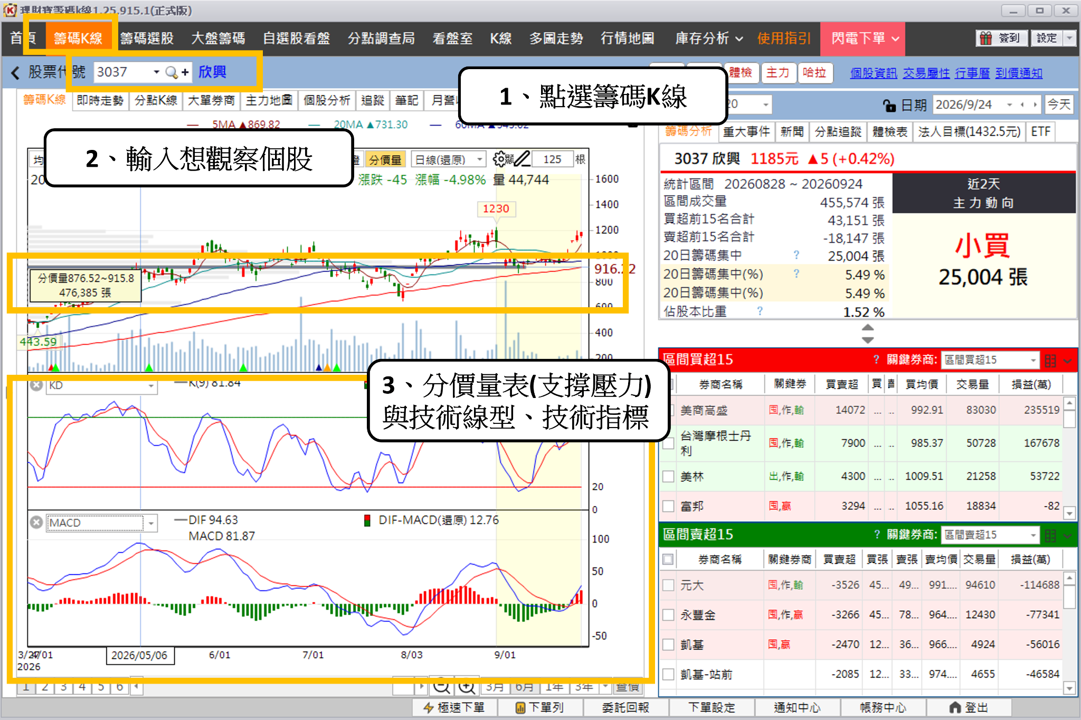Open chart settings gear icon

[501, 159]
